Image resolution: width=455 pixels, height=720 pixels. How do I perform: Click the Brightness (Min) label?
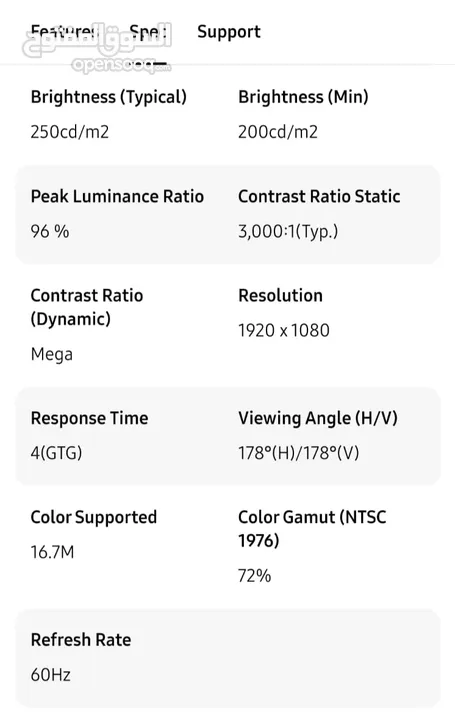pyautogui.click(x=303, y=97)
